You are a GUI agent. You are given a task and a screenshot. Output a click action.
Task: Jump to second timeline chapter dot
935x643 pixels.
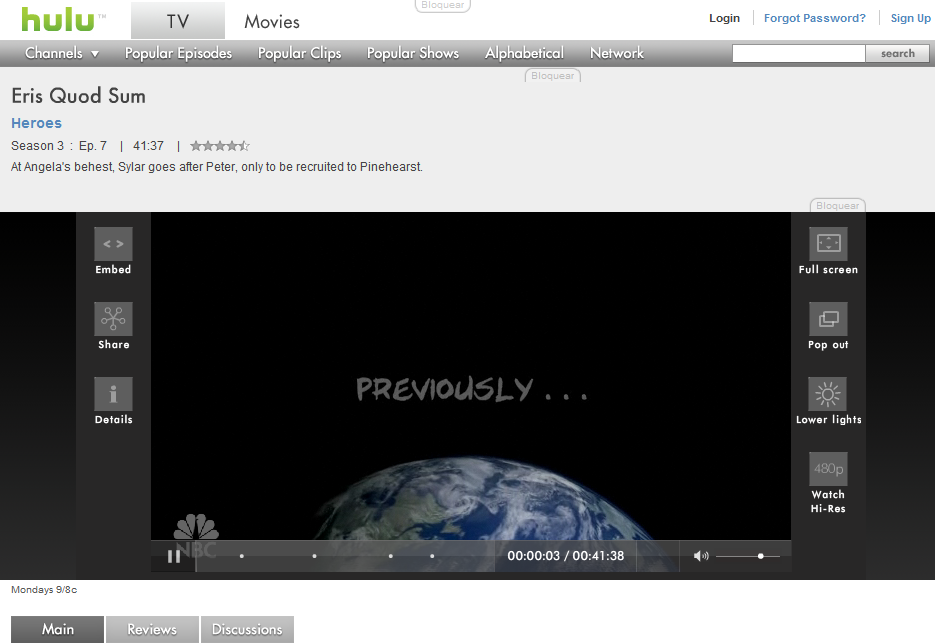(x=314, y=556)
